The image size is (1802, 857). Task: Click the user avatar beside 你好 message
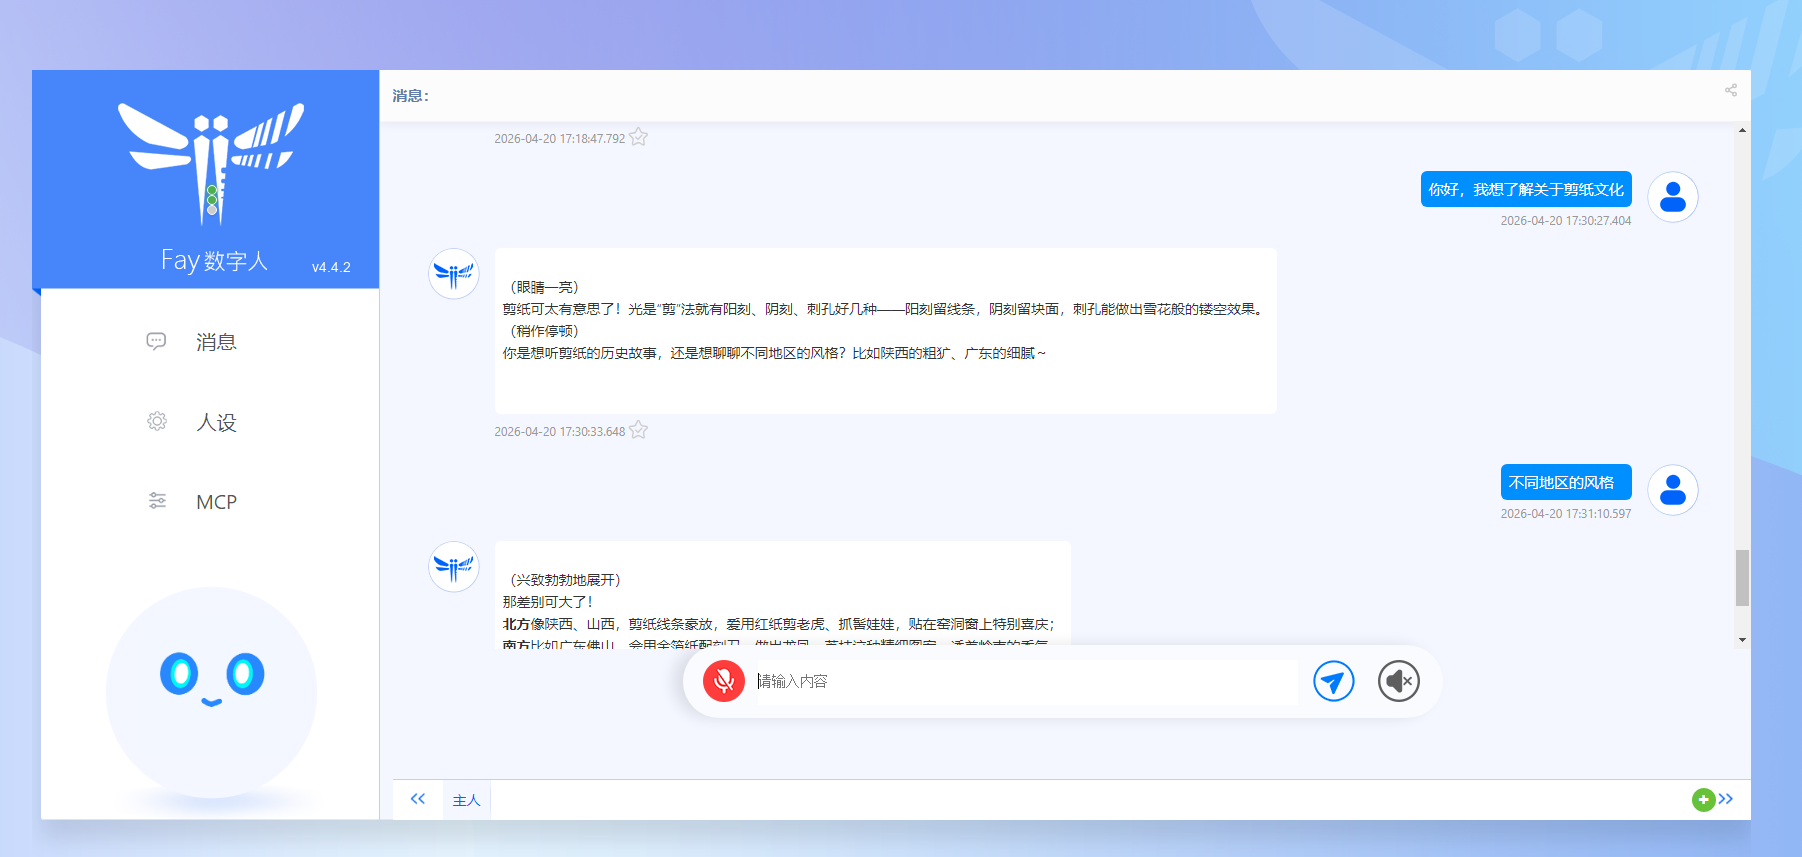1673,197
